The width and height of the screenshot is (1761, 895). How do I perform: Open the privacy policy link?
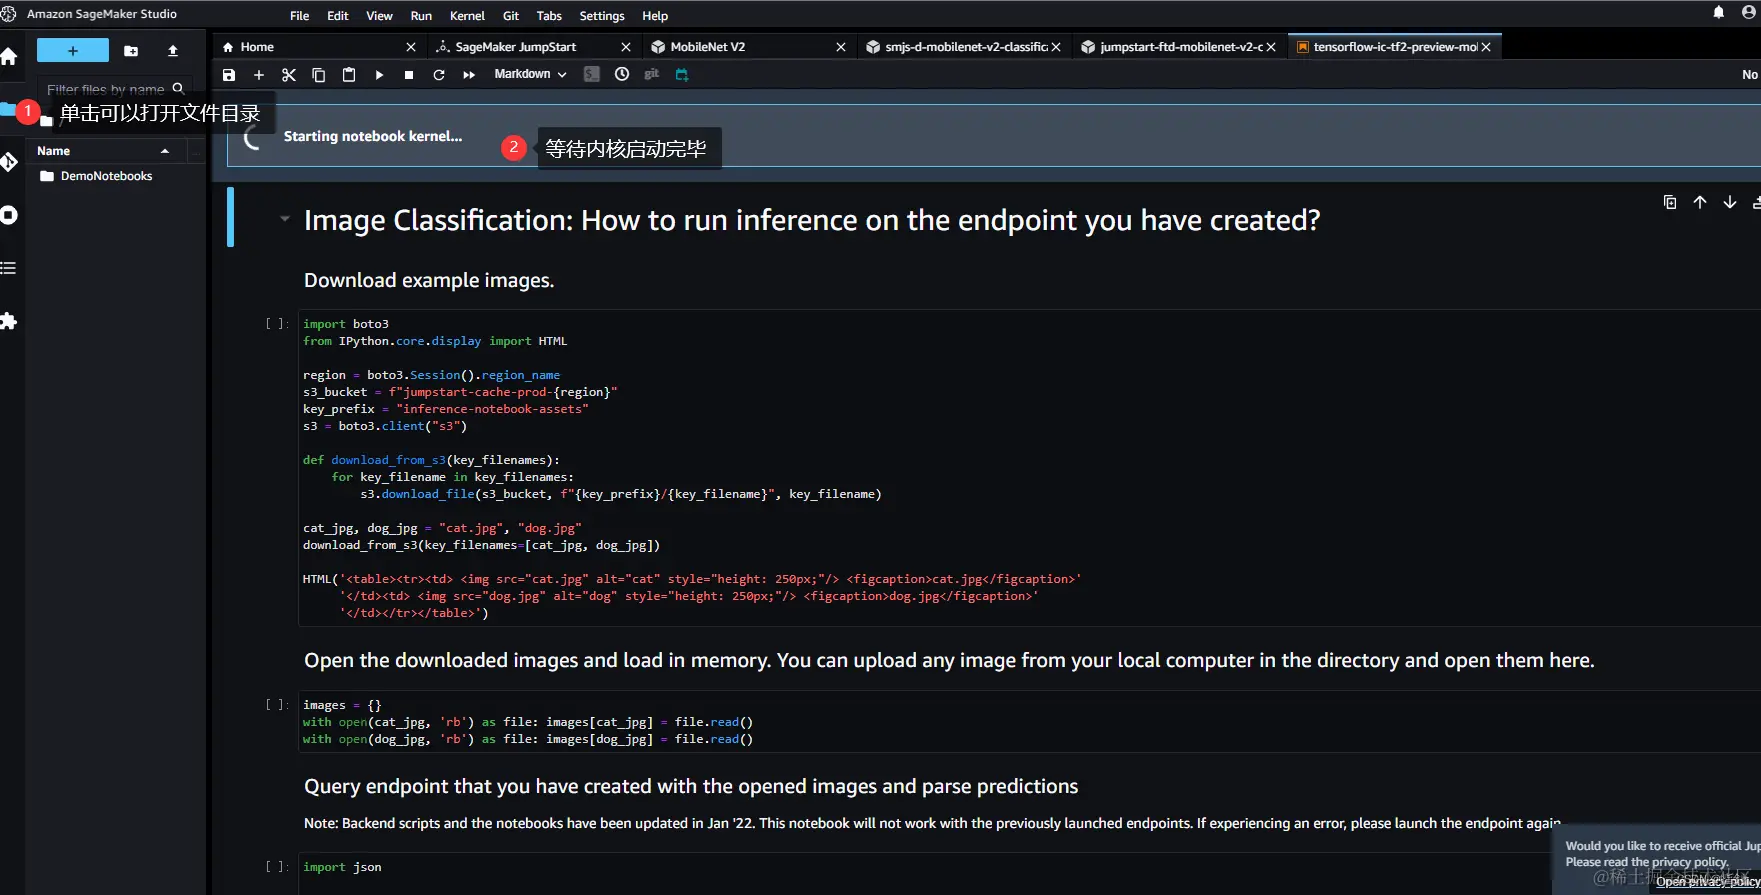[1706, 882]
